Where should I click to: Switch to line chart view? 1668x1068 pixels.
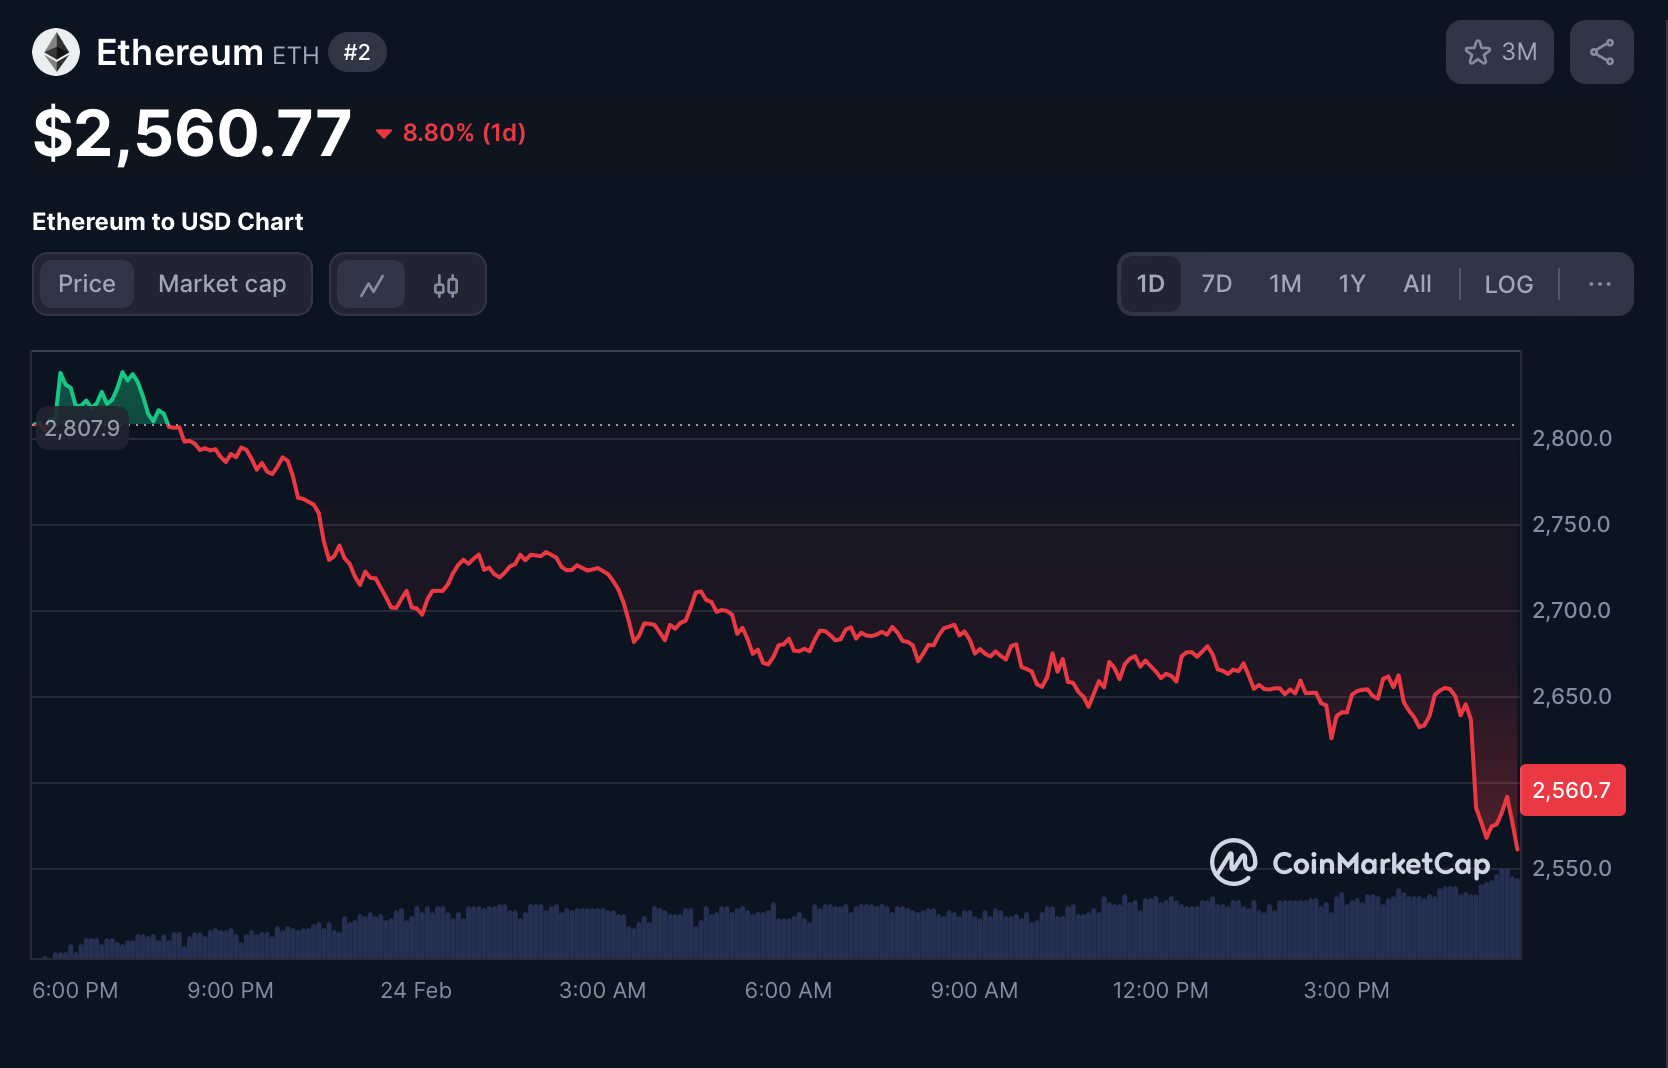371,285
